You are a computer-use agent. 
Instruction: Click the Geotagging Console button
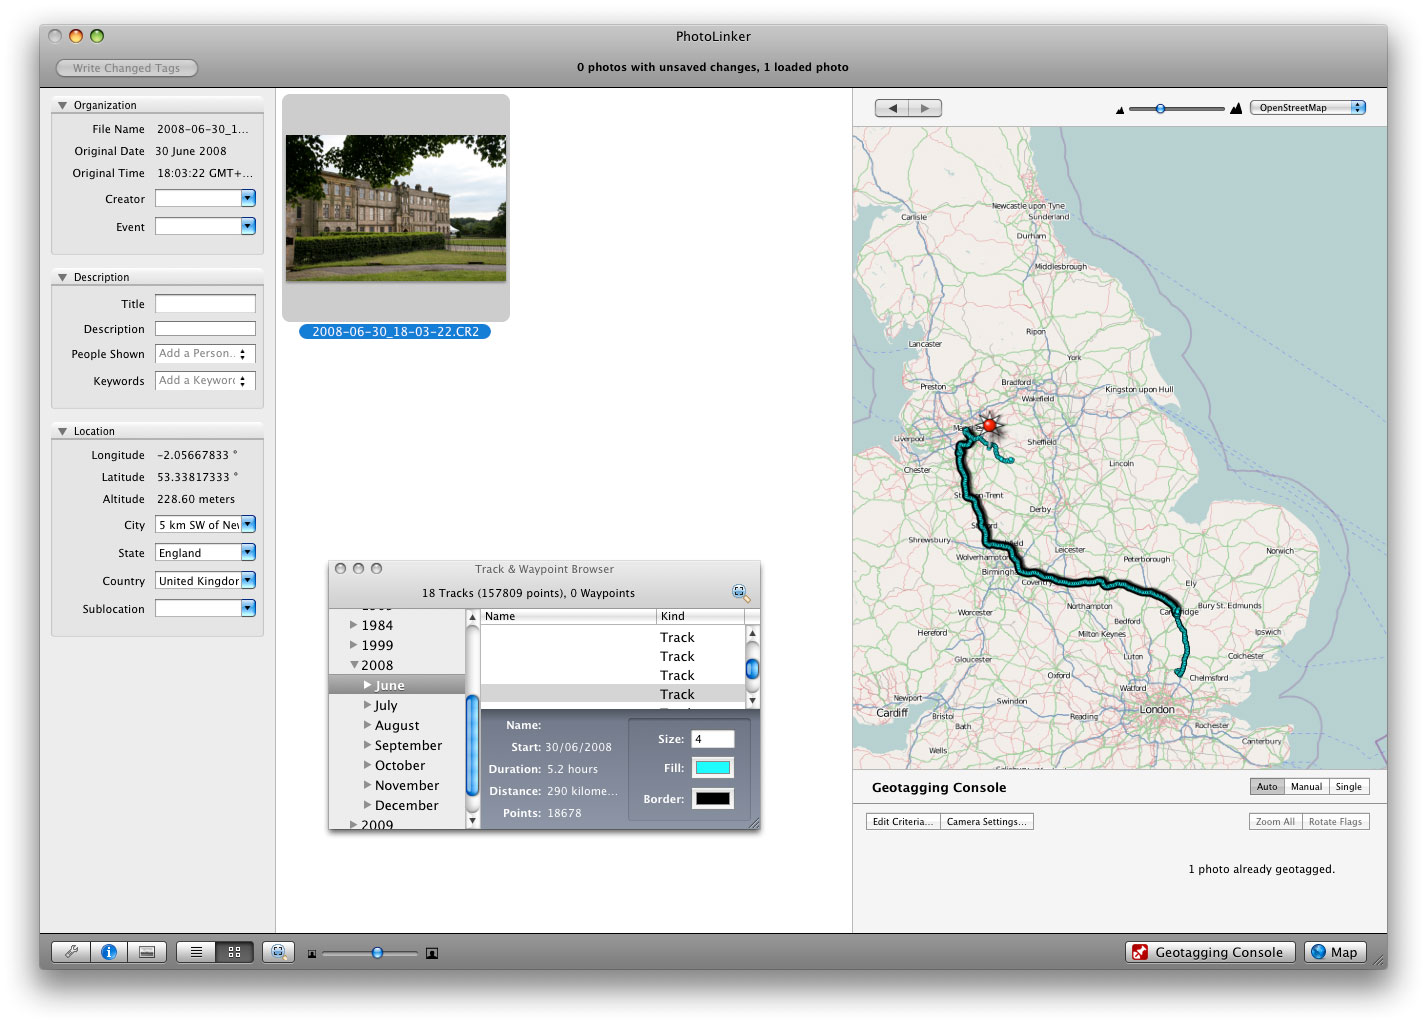pos(1209,952)
